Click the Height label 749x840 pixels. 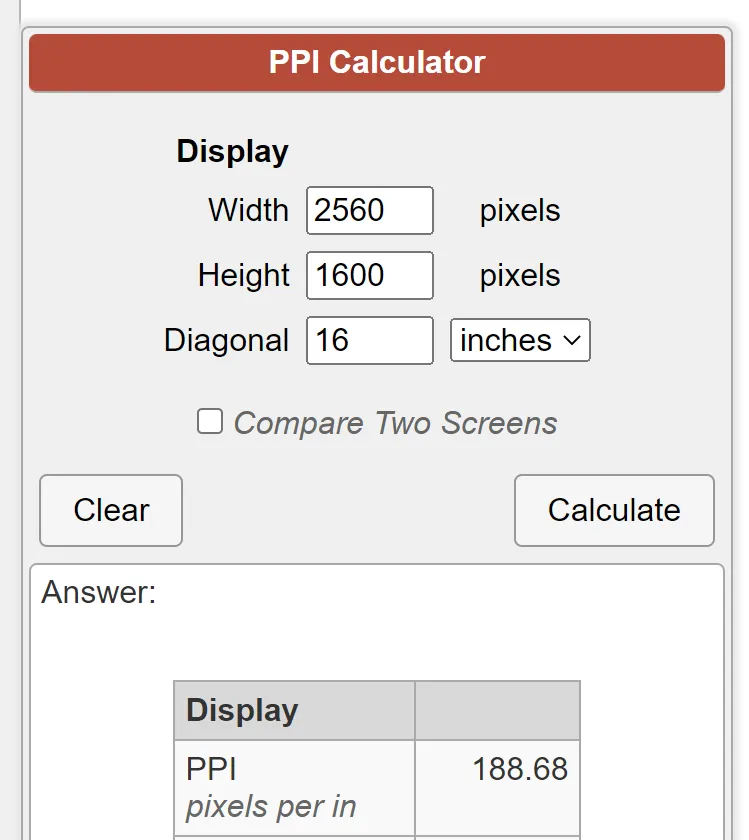pyautogui.click(x=244, y=275)
